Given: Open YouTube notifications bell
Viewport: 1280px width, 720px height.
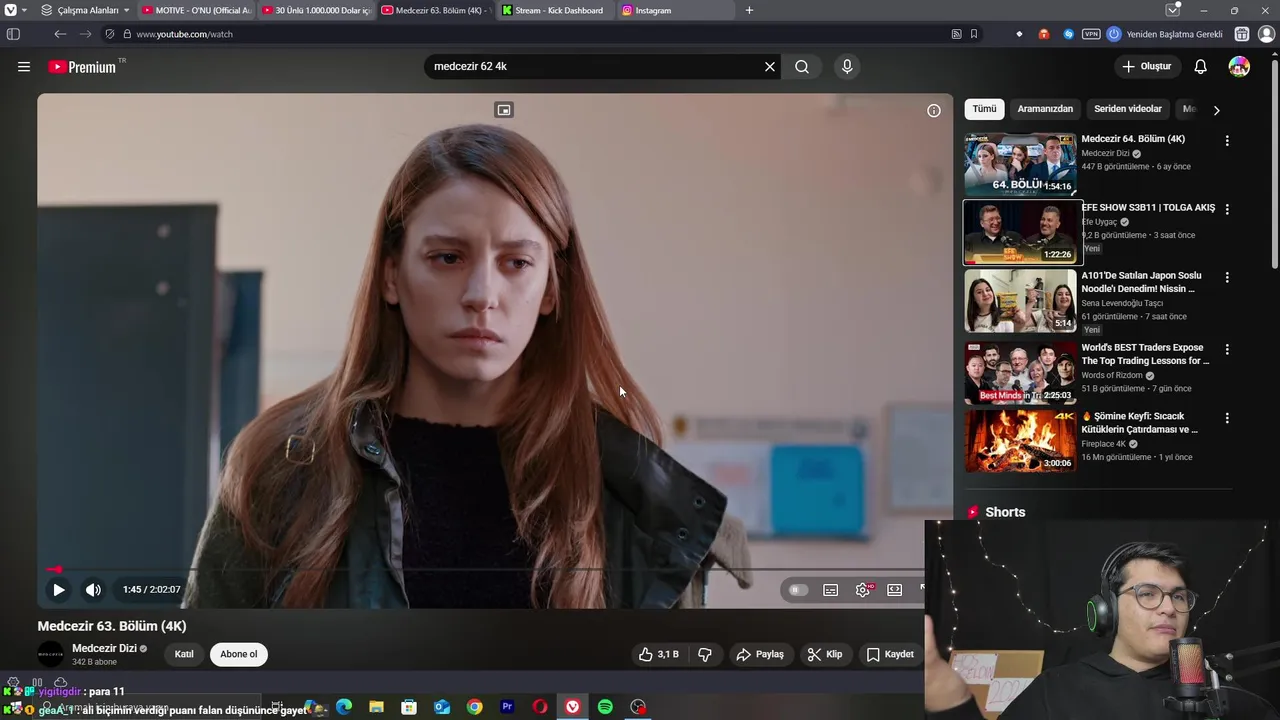Looking at the screenshot, I should (1200, 67).
